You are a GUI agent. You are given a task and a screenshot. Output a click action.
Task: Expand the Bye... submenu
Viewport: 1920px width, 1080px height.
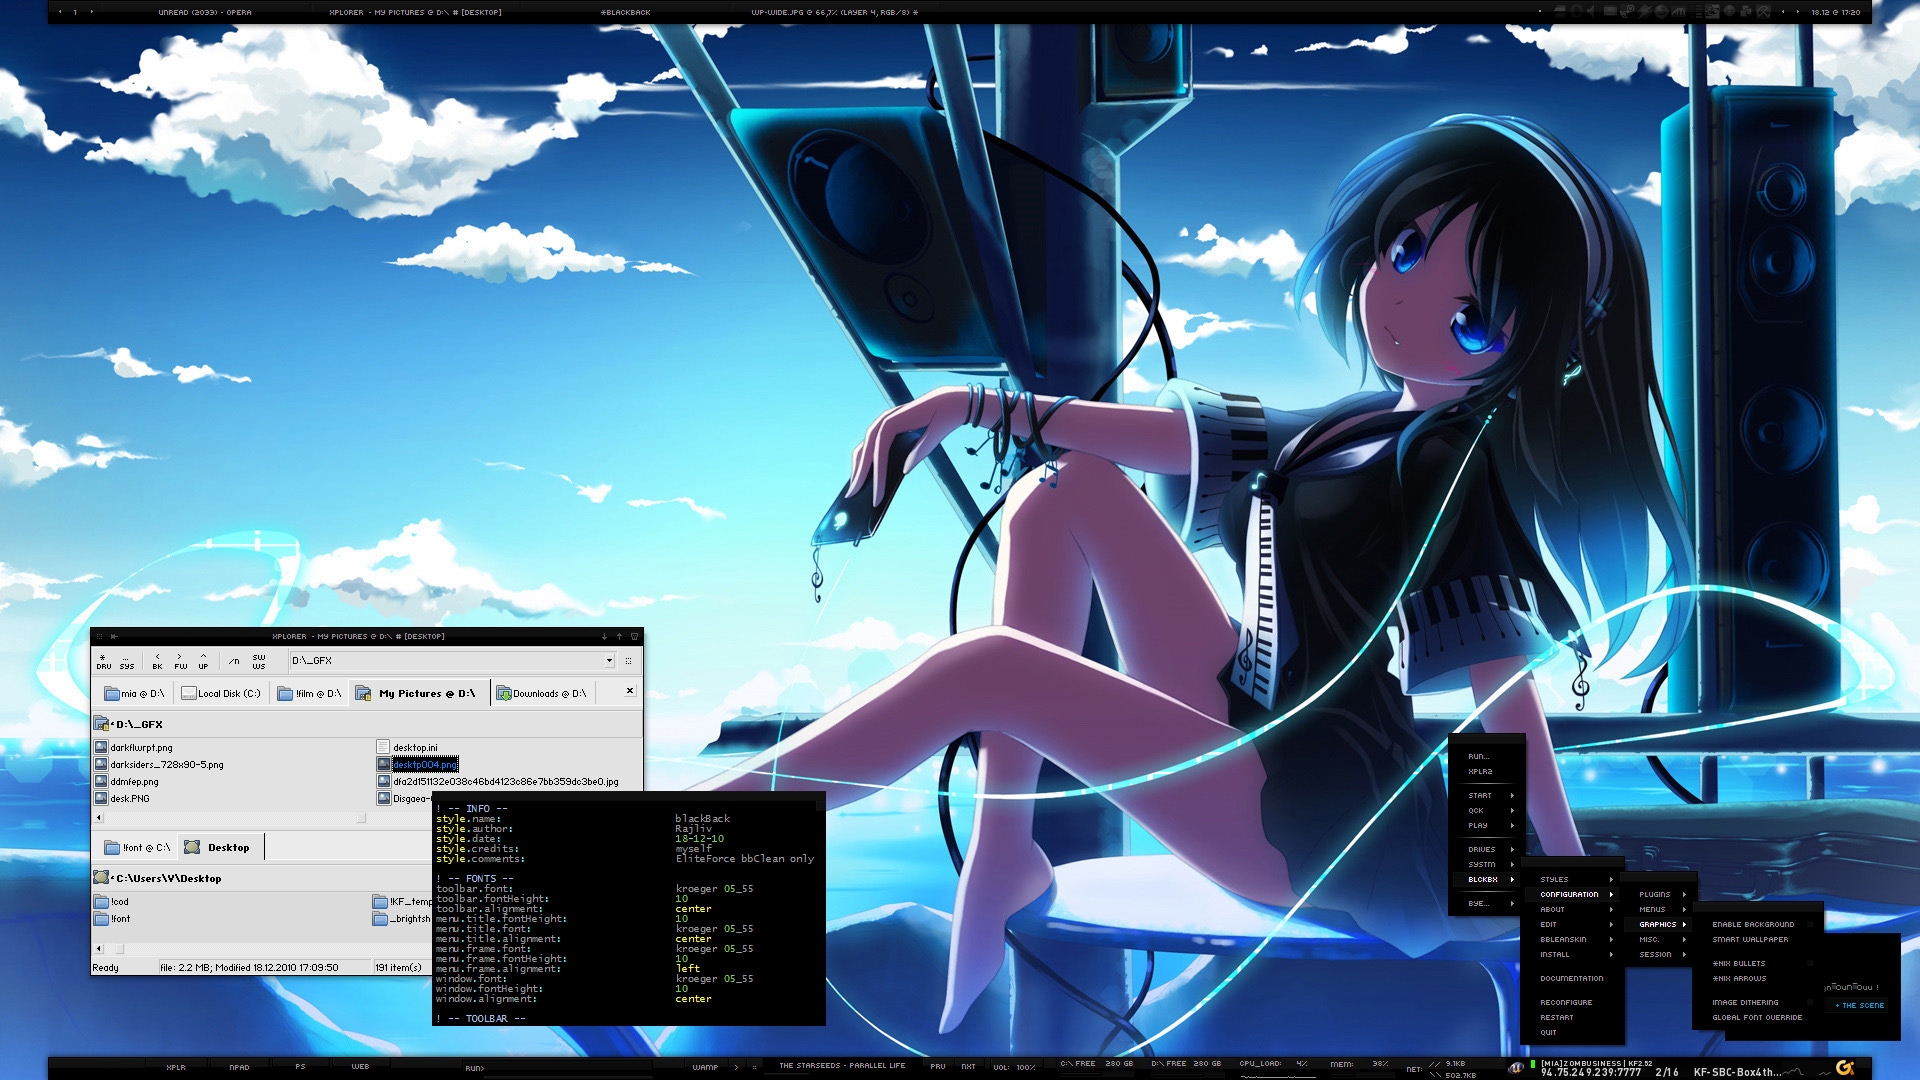point(1486,903)
